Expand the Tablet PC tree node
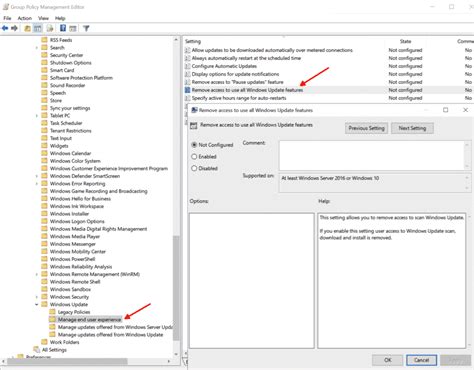Image resolution: width=474 pixels, height=370 pixels. [x=37, y=116]
